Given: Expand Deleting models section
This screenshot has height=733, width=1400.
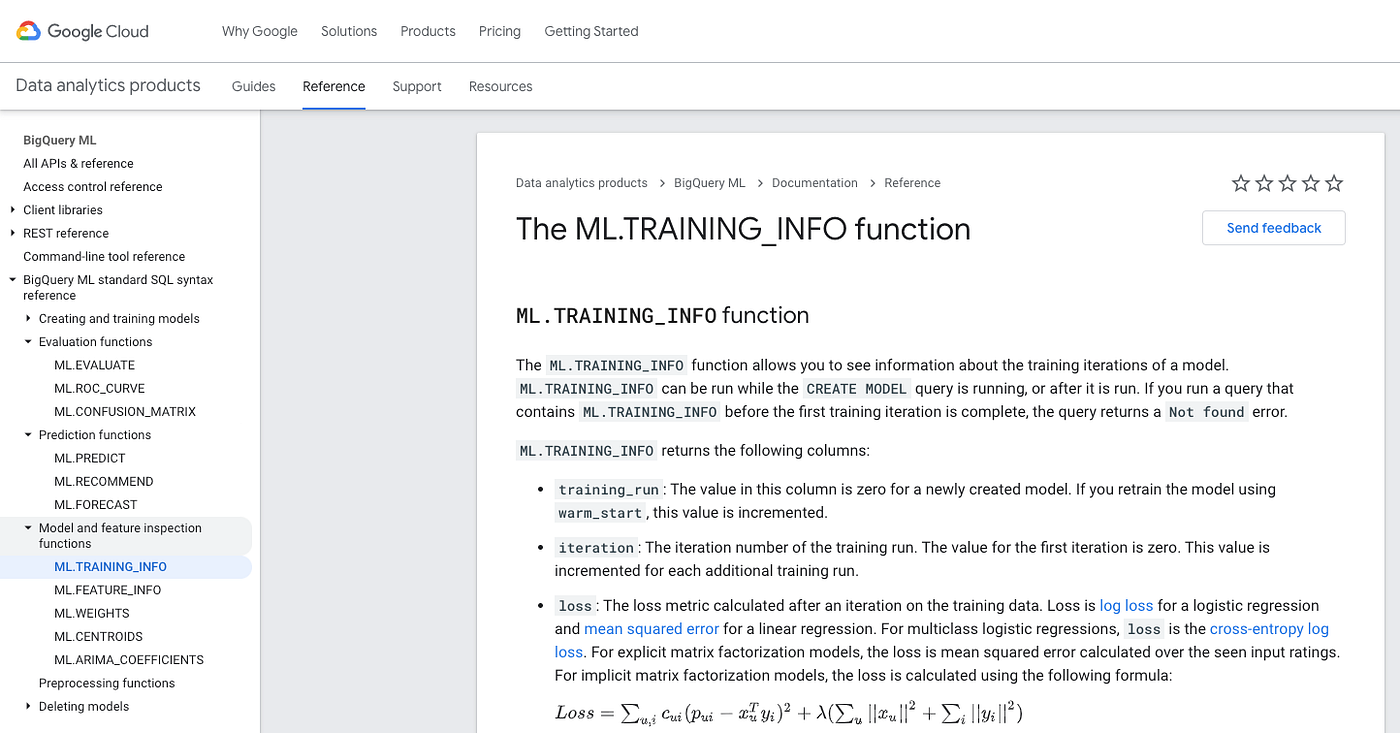Looking at the screenshot, I should 28,707.
